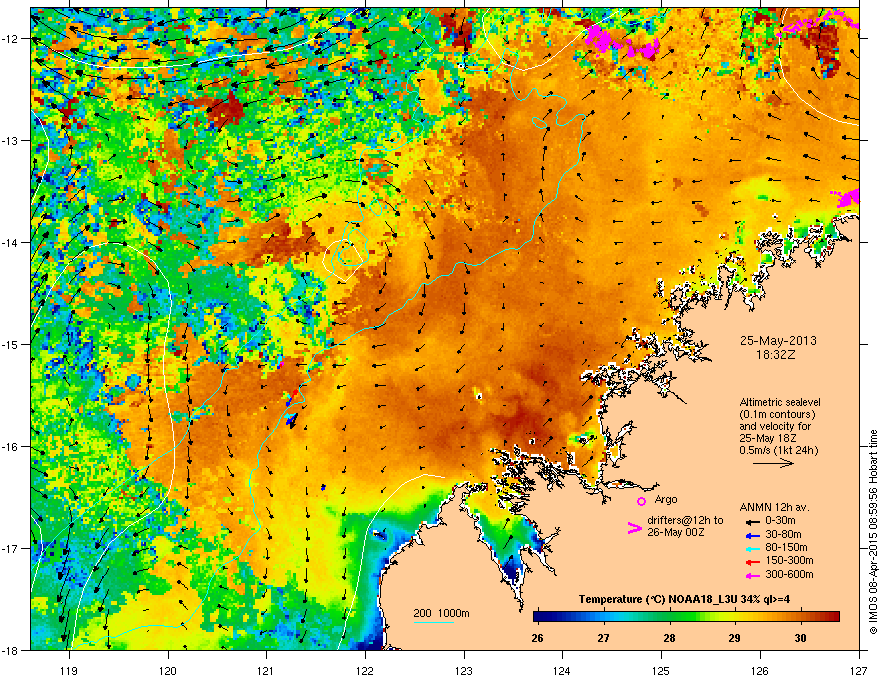Click the longitude axis label 120
The width and height of the screenshot is (880, 680).
tap(168, 670)
